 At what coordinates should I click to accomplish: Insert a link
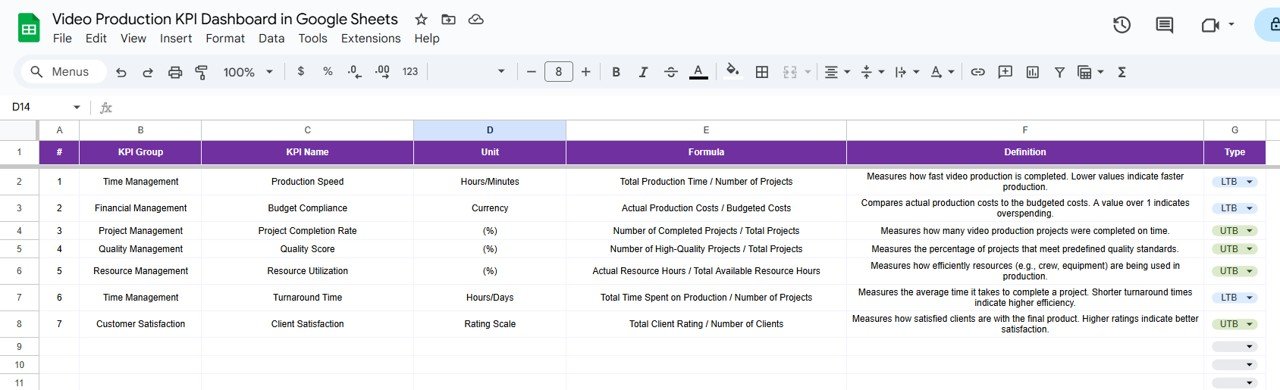click(978, 72)
